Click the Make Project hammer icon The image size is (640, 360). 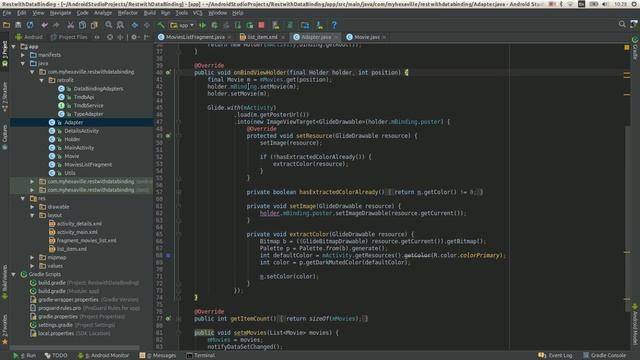[161, 25]
